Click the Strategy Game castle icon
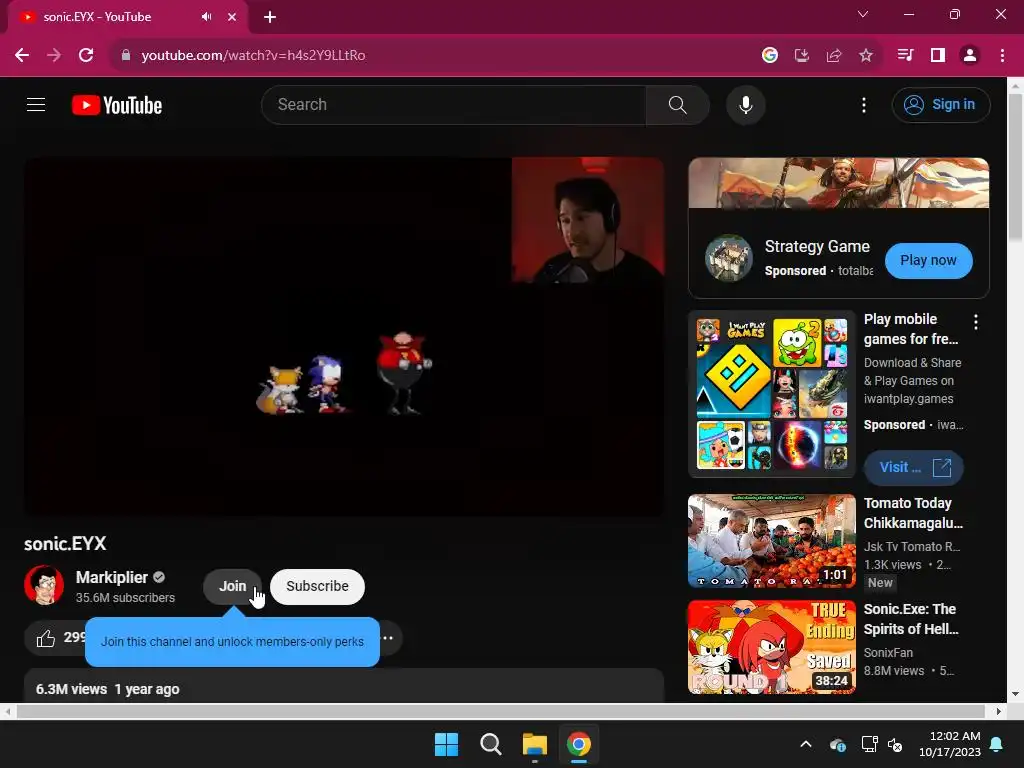1024x768 pixels. click(x=729, y=258)
